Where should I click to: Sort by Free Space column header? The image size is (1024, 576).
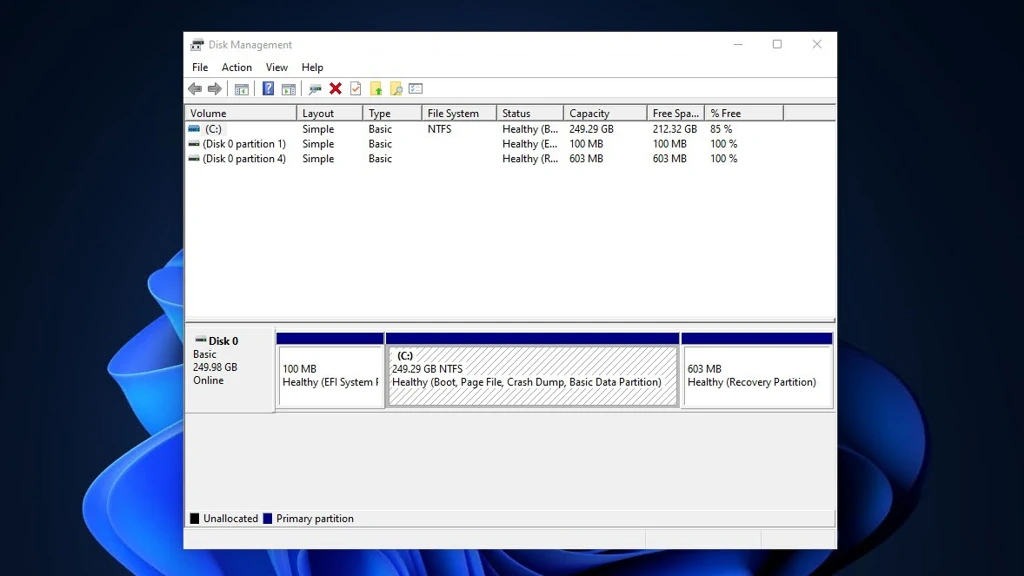tap(676, 113)
